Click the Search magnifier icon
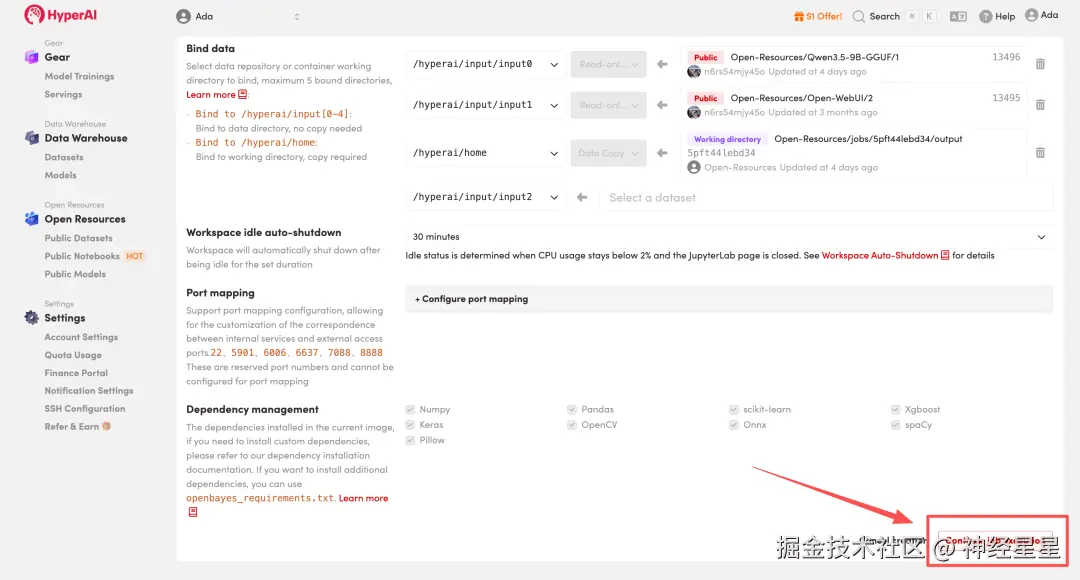 pos(858,17)
